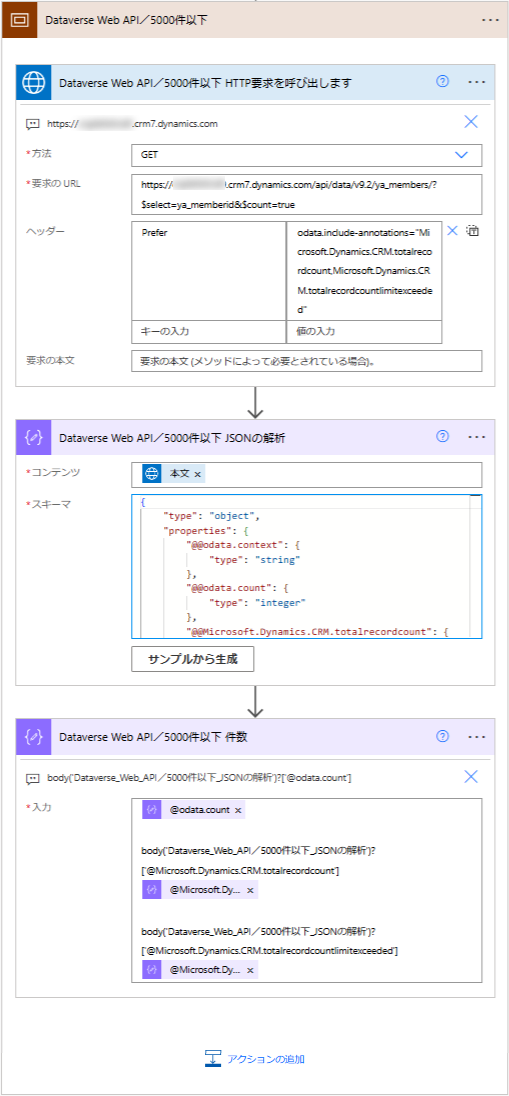The image size is (509, 1096).
Task: Delete the Prefer header row
Action: 452,230
